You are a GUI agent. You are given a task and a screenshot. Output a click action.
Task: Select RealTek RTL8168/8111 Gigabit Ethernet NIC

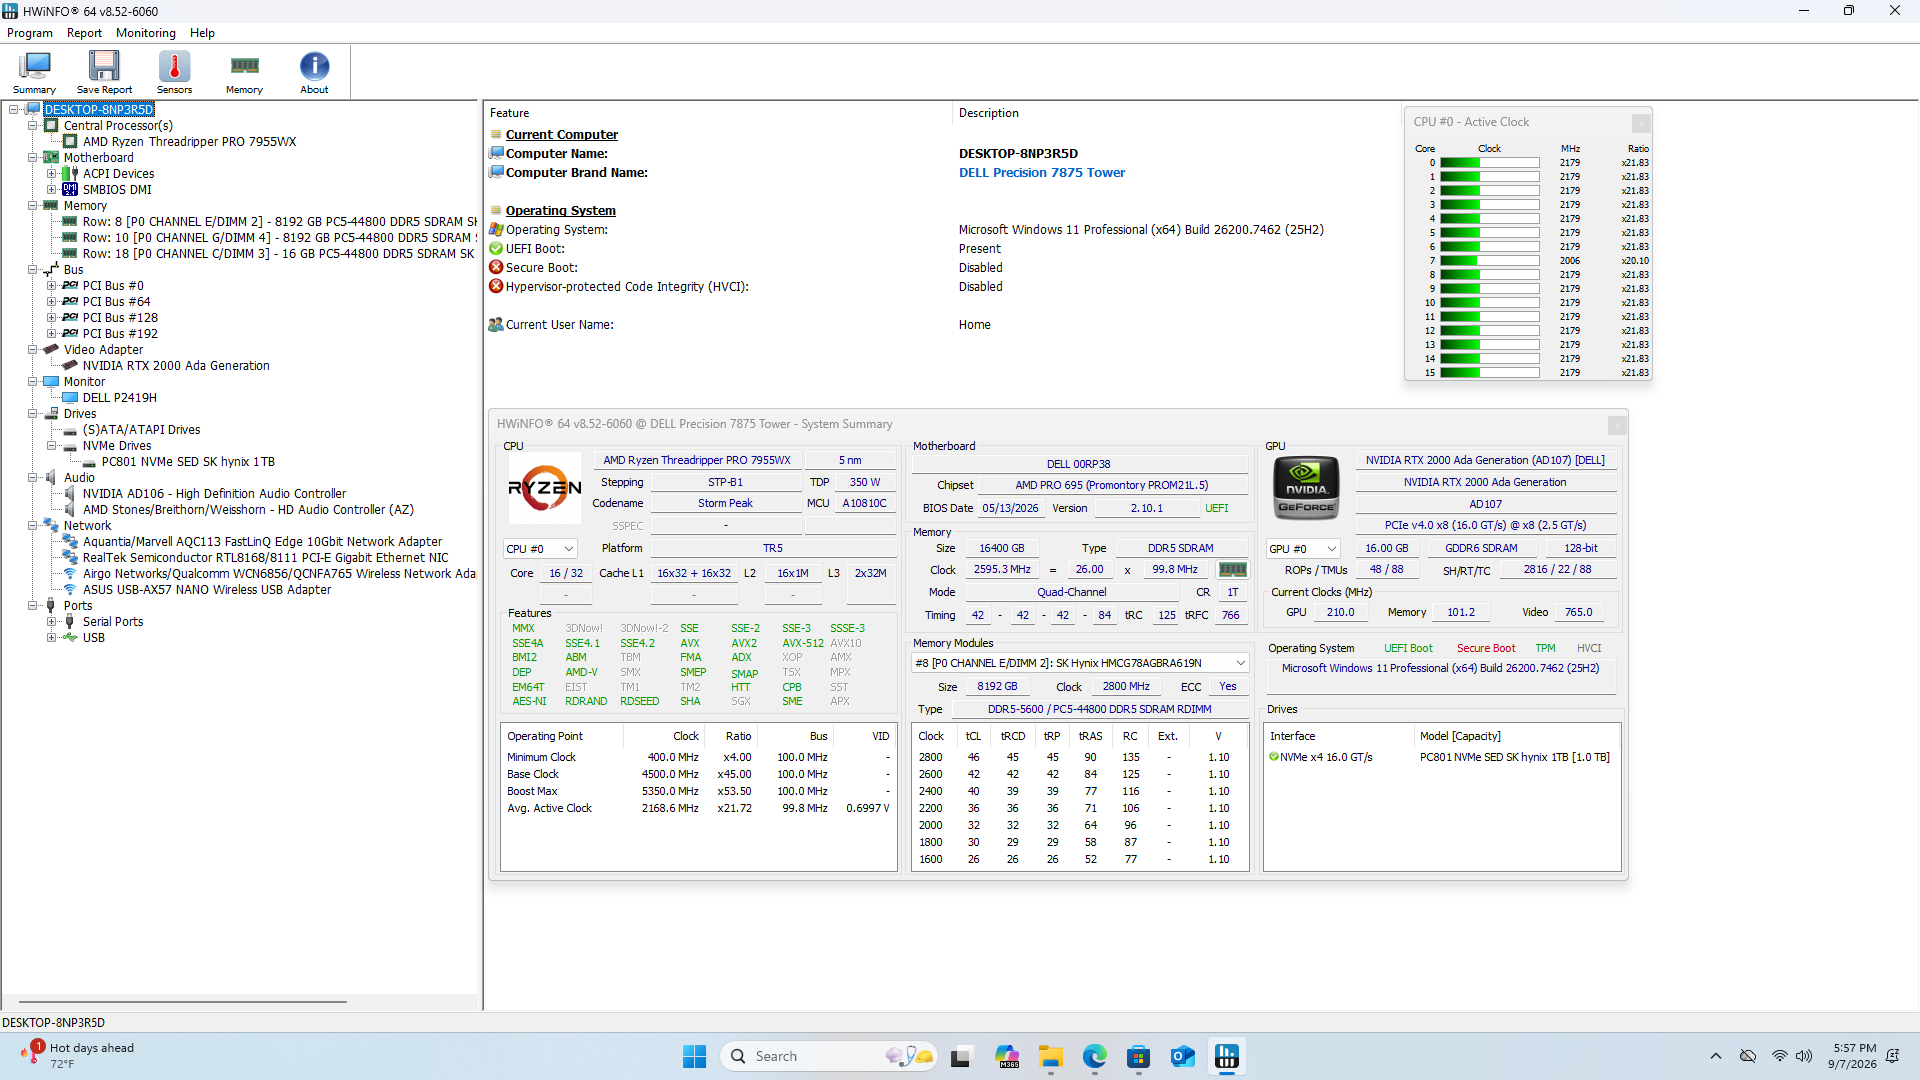265,558
